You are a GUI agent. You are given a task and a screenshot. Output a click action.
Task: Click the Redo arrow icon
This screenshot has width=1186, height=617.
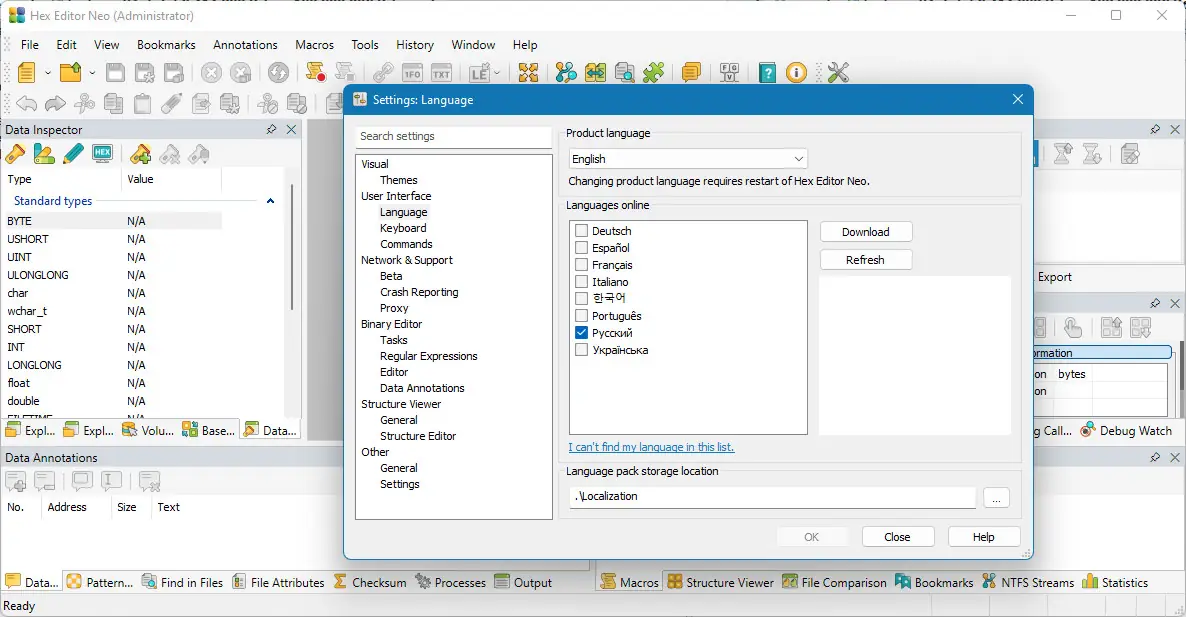click(55, 103)
